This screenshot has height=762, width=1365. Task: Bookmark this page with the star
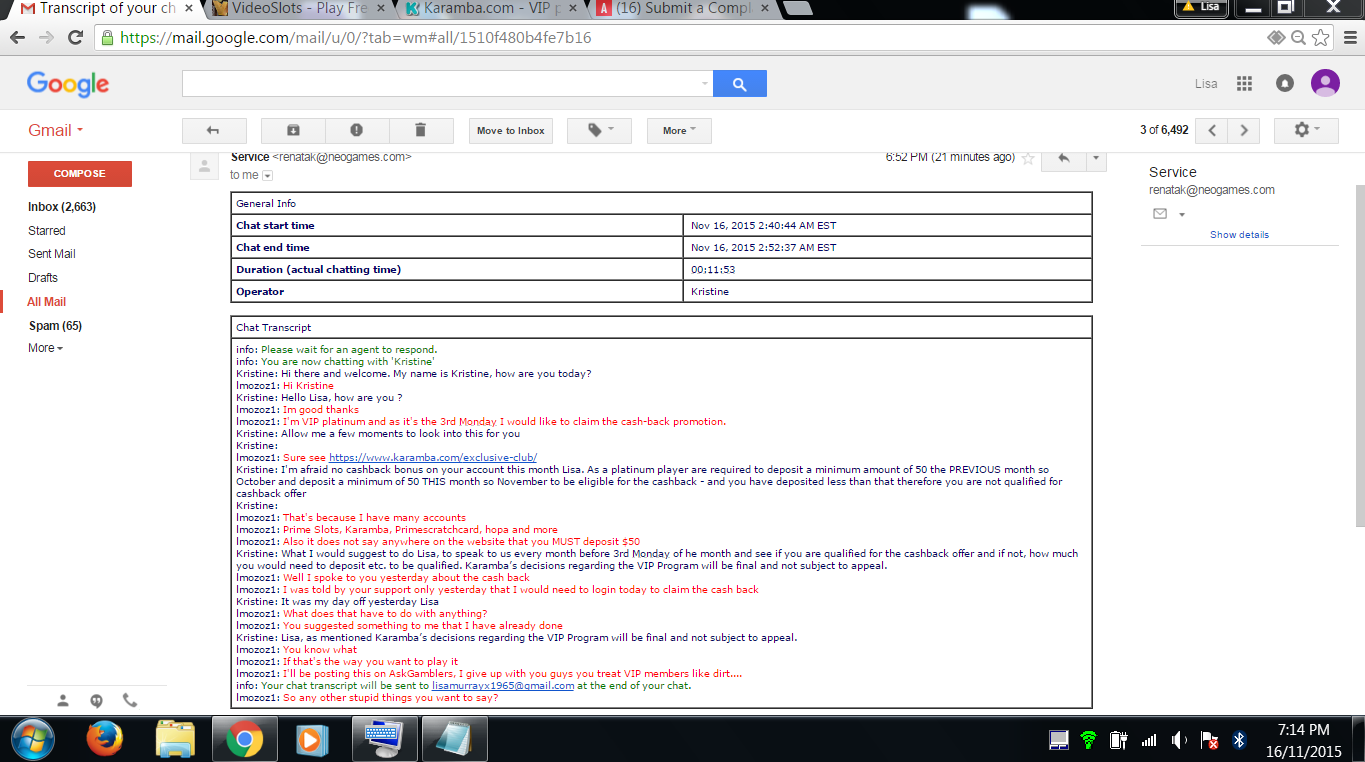pos(1321,38)
